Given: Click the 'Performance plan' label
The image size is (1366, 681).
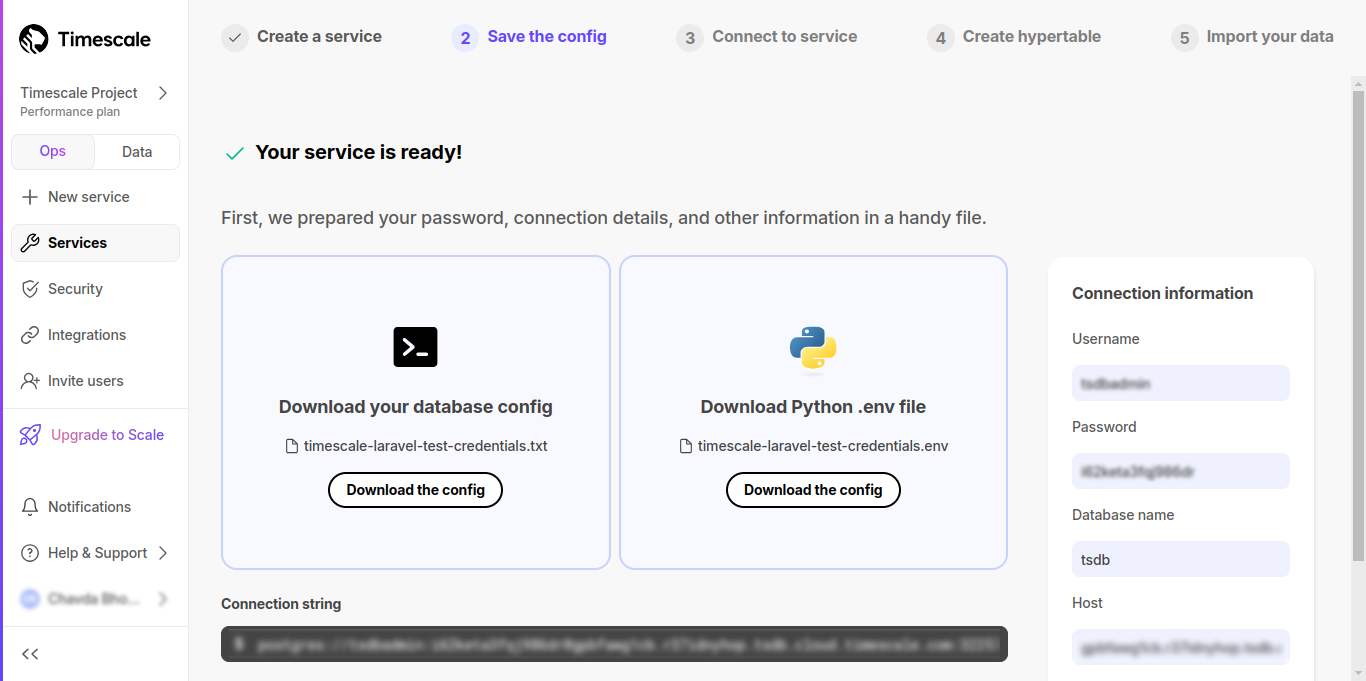Looking at the screenshot, I should (70, 112).
